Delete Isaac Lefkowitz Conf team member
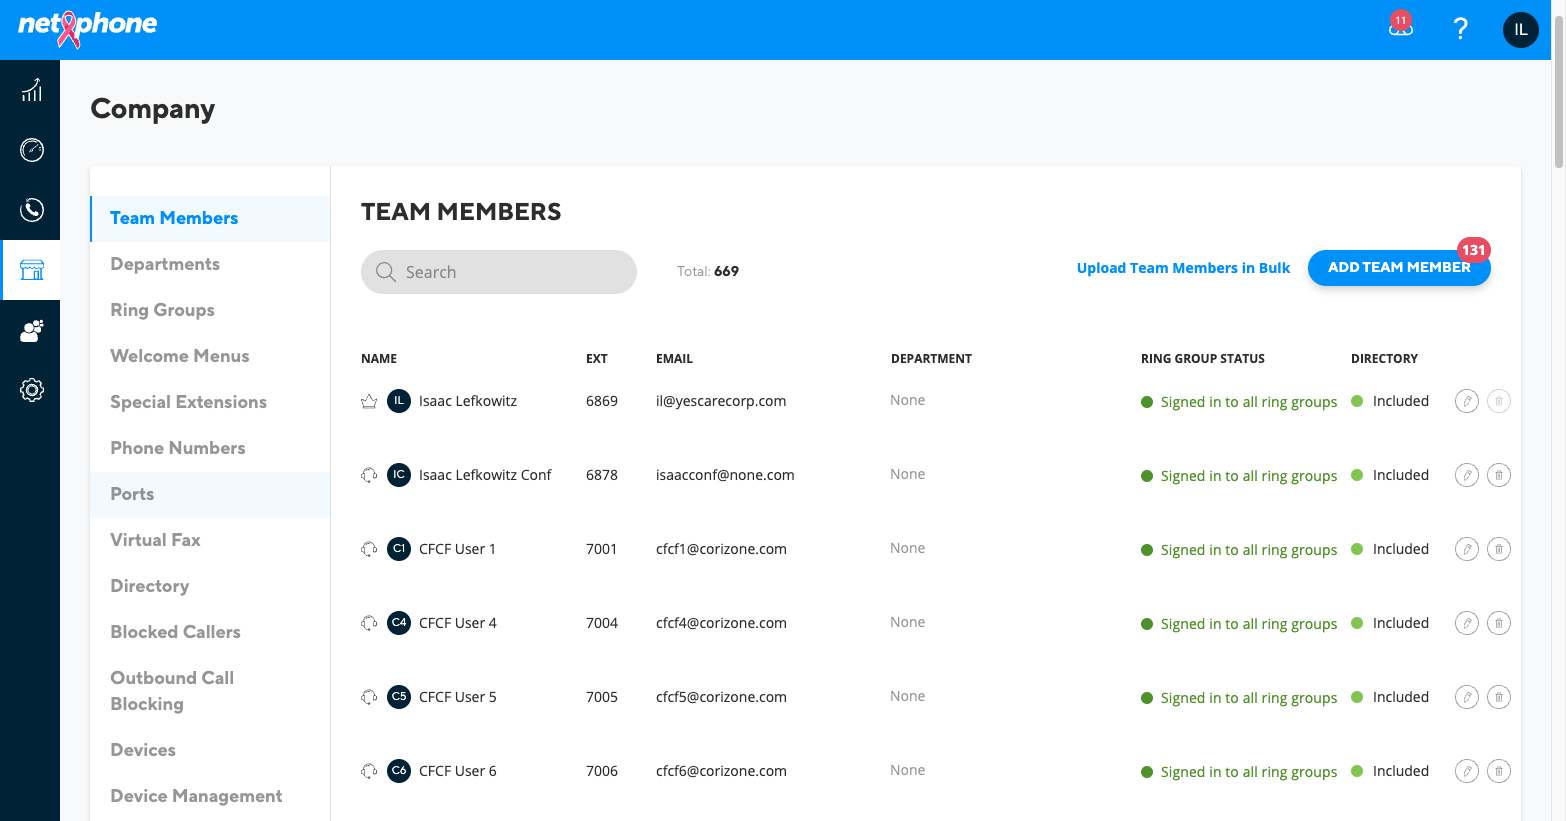Screen dimensions: 1566x821 [x=1499, y=475]
